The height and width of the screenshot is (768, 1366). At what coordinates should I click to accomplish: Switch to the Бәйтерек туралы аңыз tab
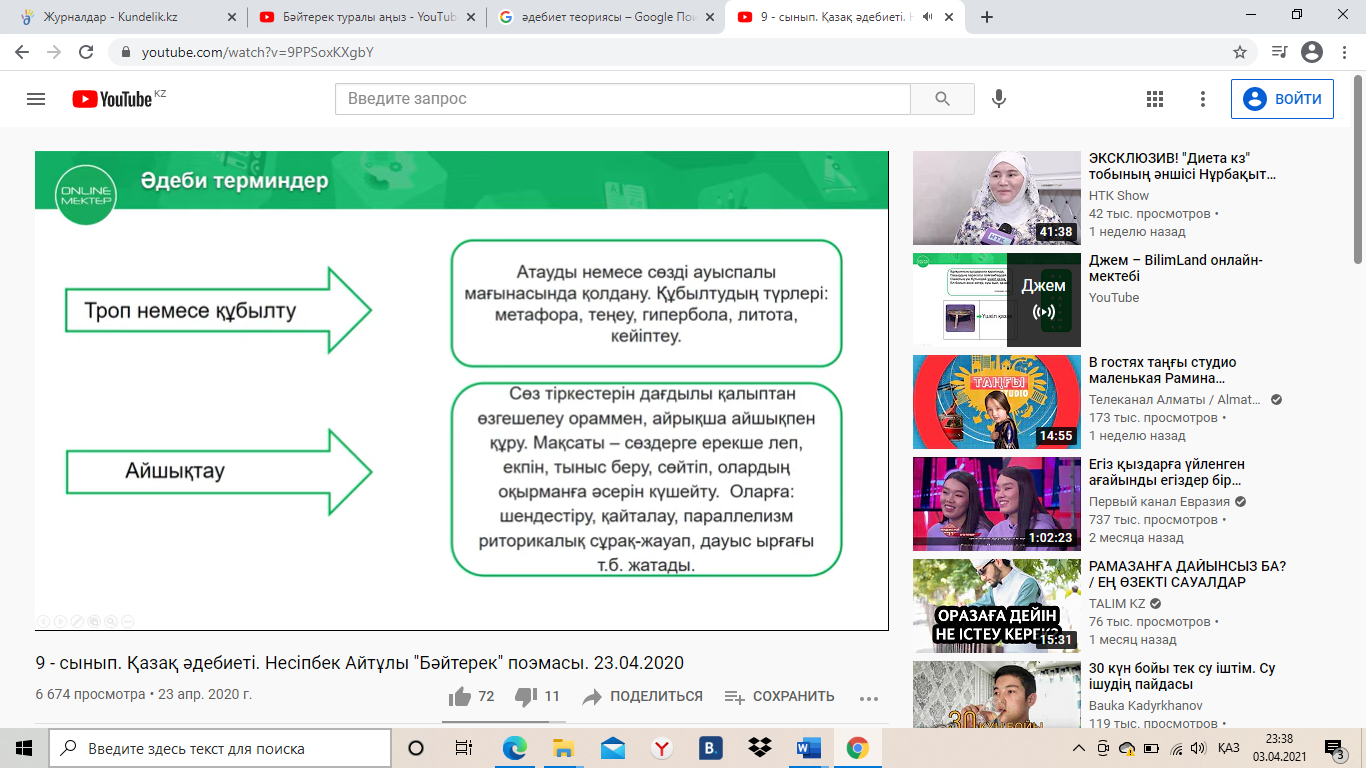(366, 17)
